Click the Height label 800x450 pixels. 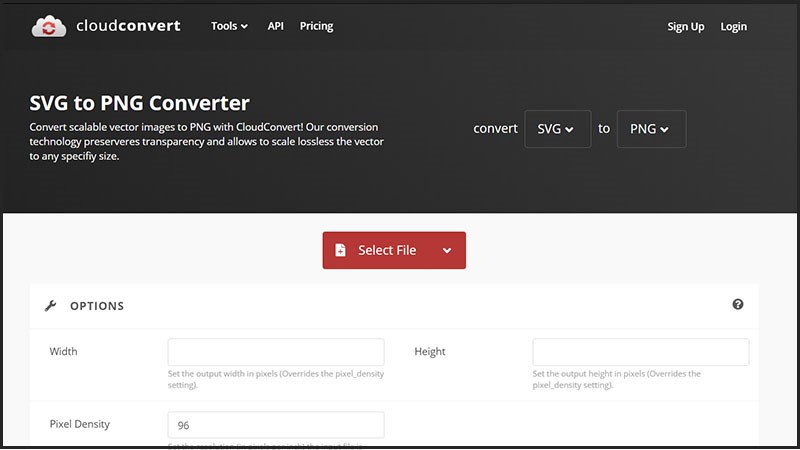click(430, 352)
